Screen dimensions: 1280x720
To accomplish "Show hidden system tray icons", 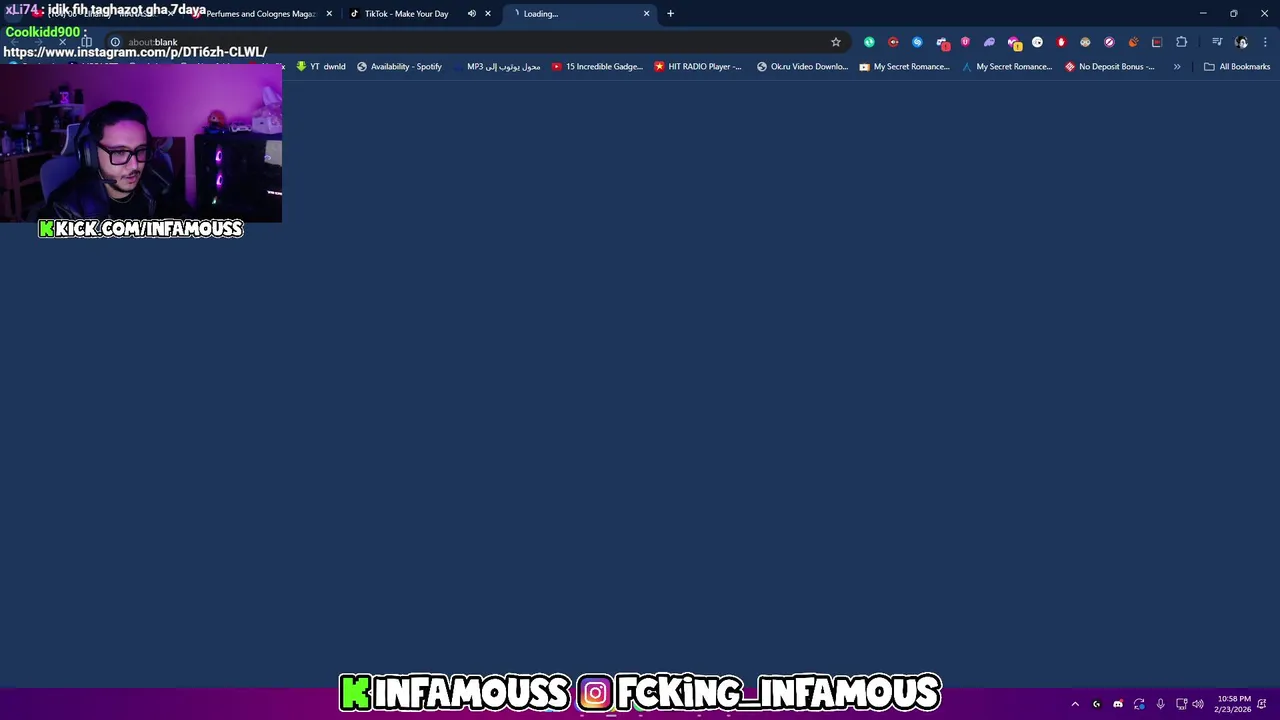I will 1075,704.
